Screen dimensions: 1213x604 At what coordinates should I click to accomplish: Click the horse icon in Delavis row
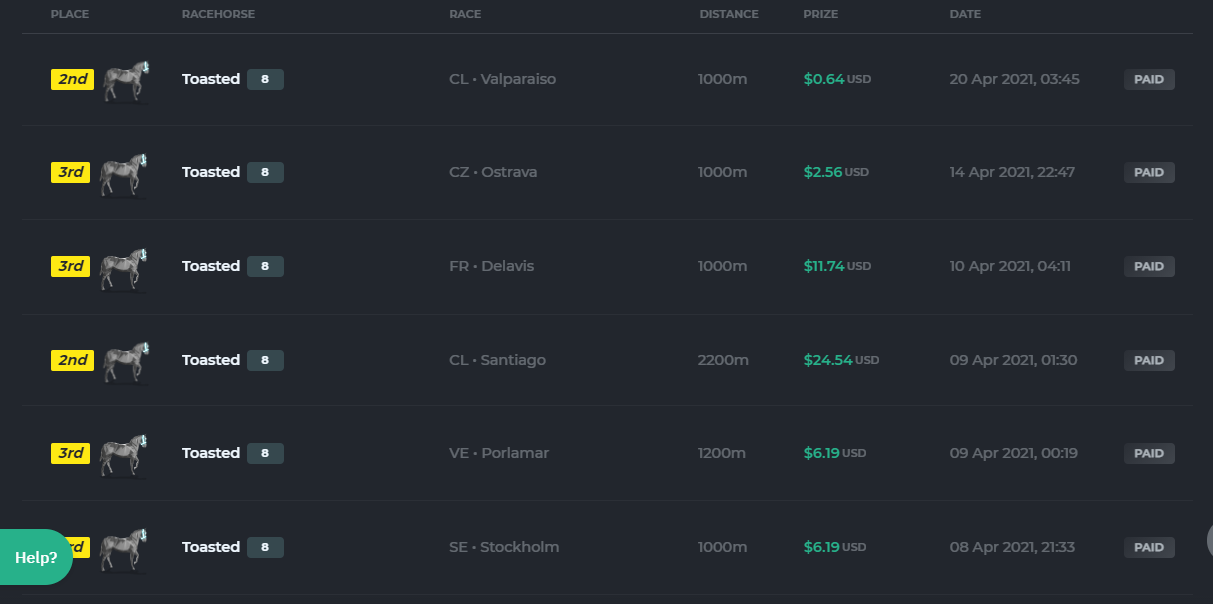click(125, 268)
